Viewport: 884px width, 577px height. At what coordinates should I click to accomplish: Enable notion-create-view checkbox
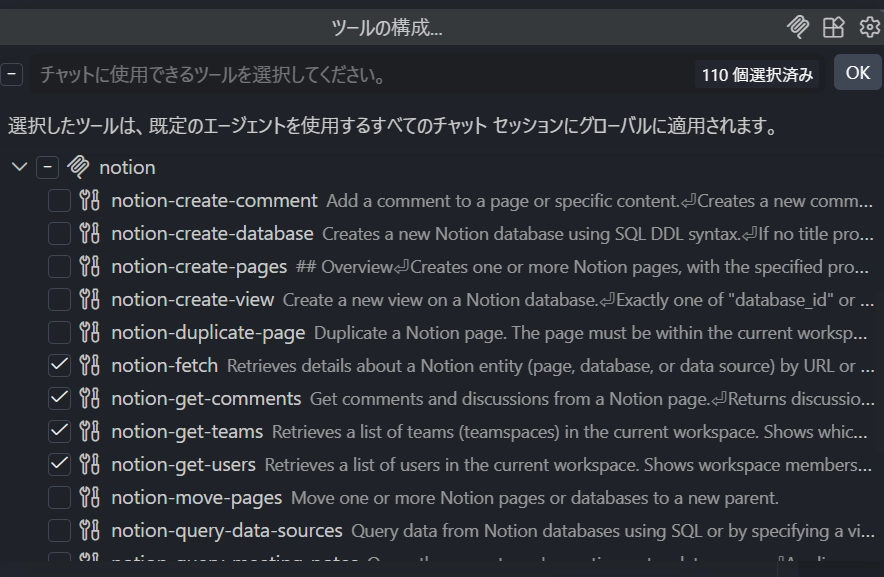59,299
